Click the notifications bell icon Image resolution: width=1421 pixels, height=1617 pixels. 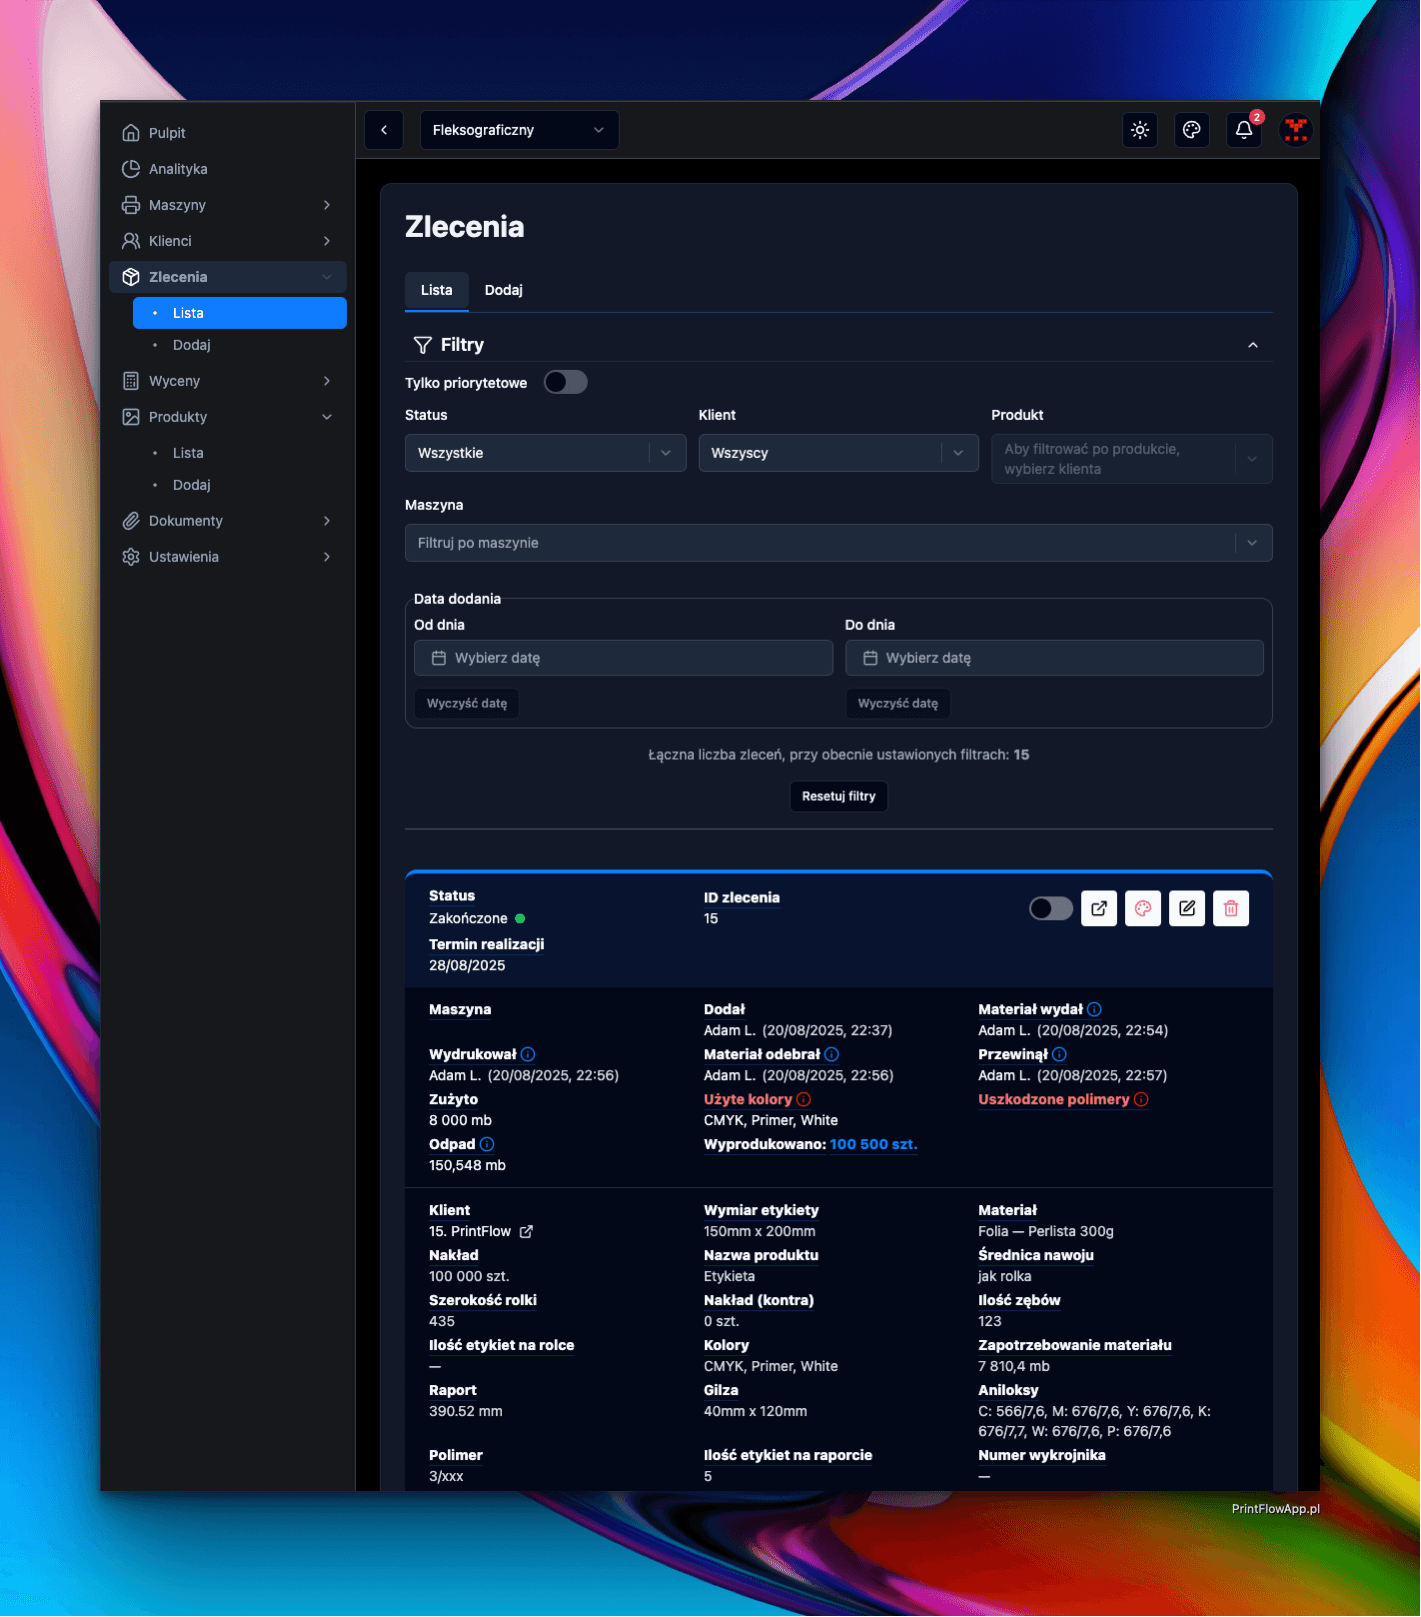coord(1243,130)
